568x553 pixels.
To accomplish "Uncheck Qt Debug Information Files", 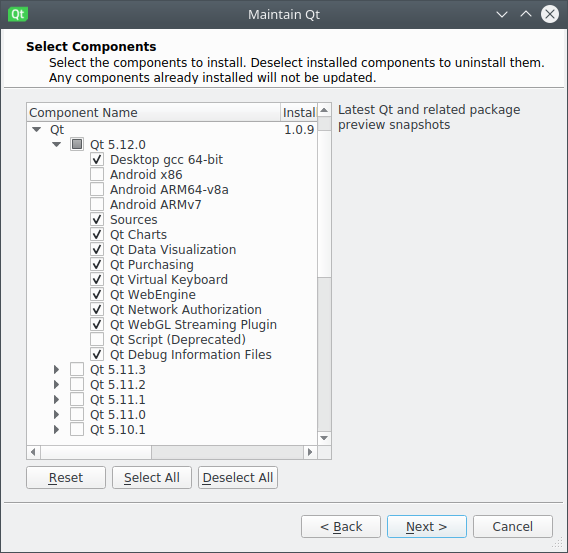I will pos(97,355).
